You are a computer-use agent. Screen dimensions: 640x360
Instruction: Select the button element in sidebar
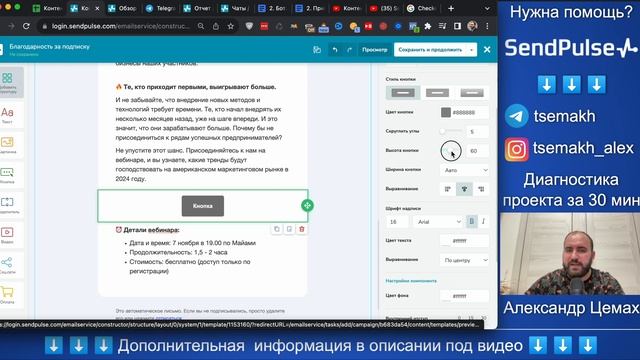point(7,175)
